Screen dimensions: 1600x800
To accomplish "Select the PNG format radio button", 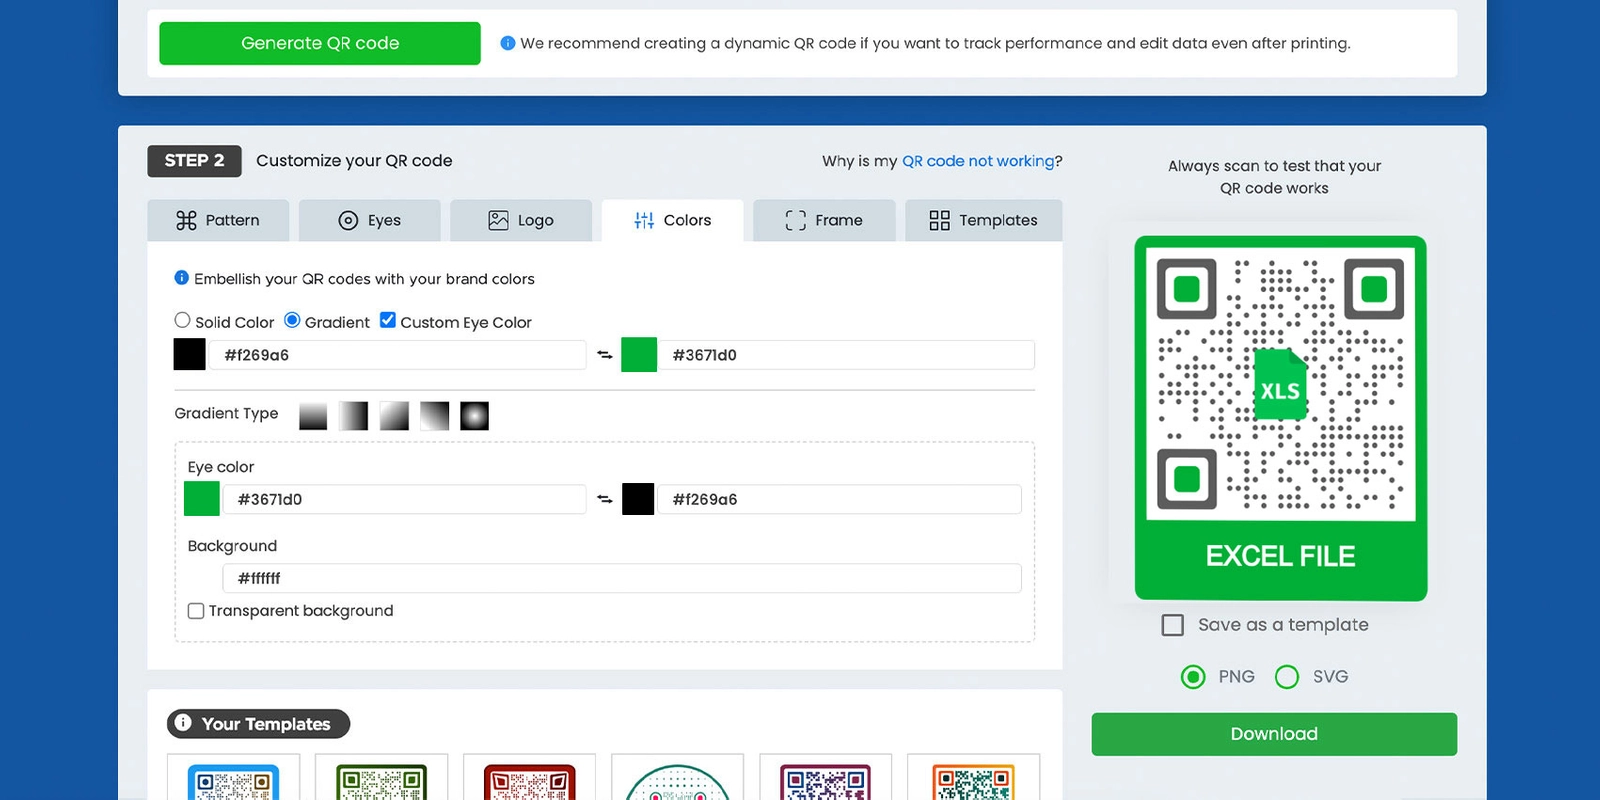I will [x=1193, y=677].
